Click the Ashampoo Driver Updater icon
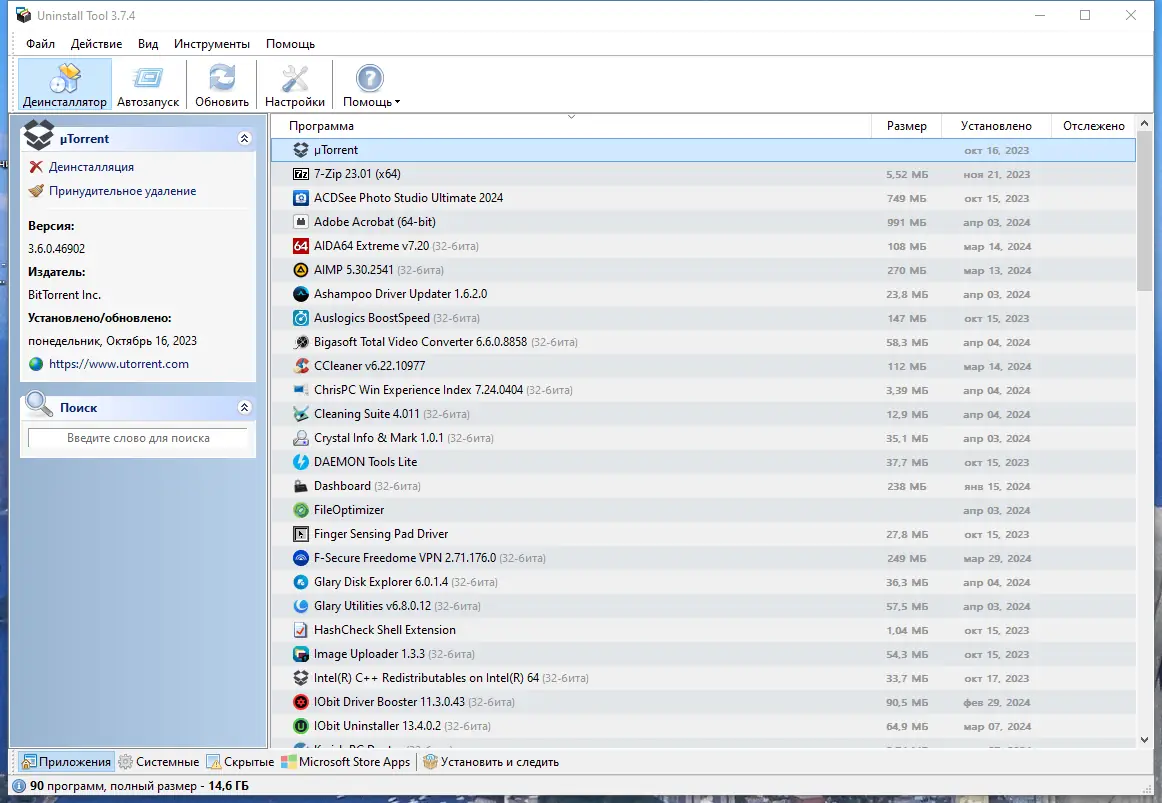Screen dimensions: 1162x803 point(300,294)
